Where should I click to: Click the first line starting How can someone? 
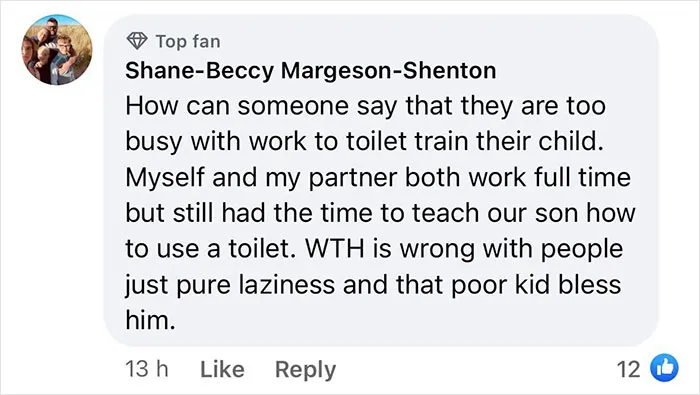coord(366,107)
